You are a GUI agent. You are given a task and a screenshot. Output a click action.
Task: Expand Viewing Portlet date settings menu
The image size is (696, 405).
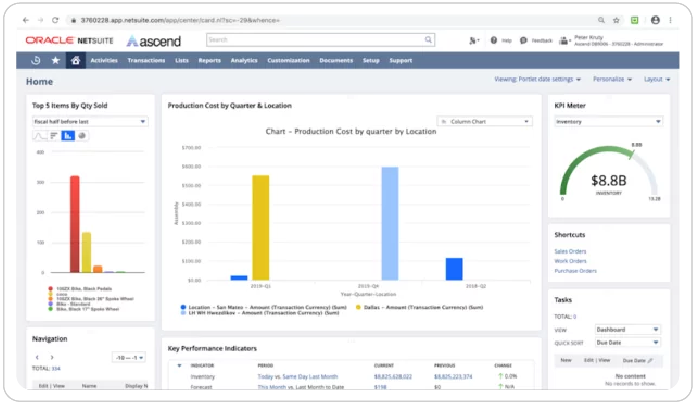point(538,79)
